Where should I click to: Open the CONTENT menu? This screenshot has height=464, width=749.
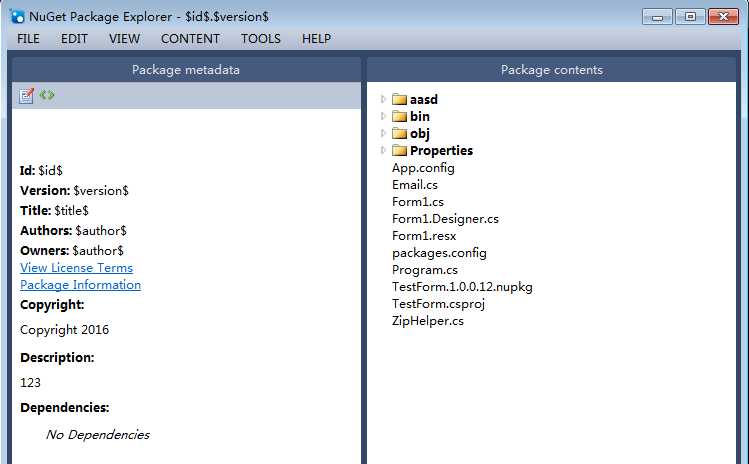click(x=190, y=39)
